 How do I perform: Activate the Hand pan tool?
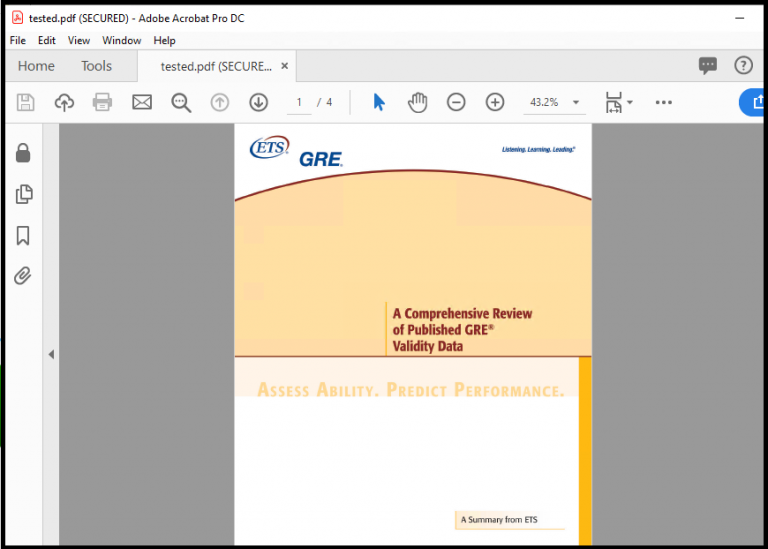(x=417, y=102)
